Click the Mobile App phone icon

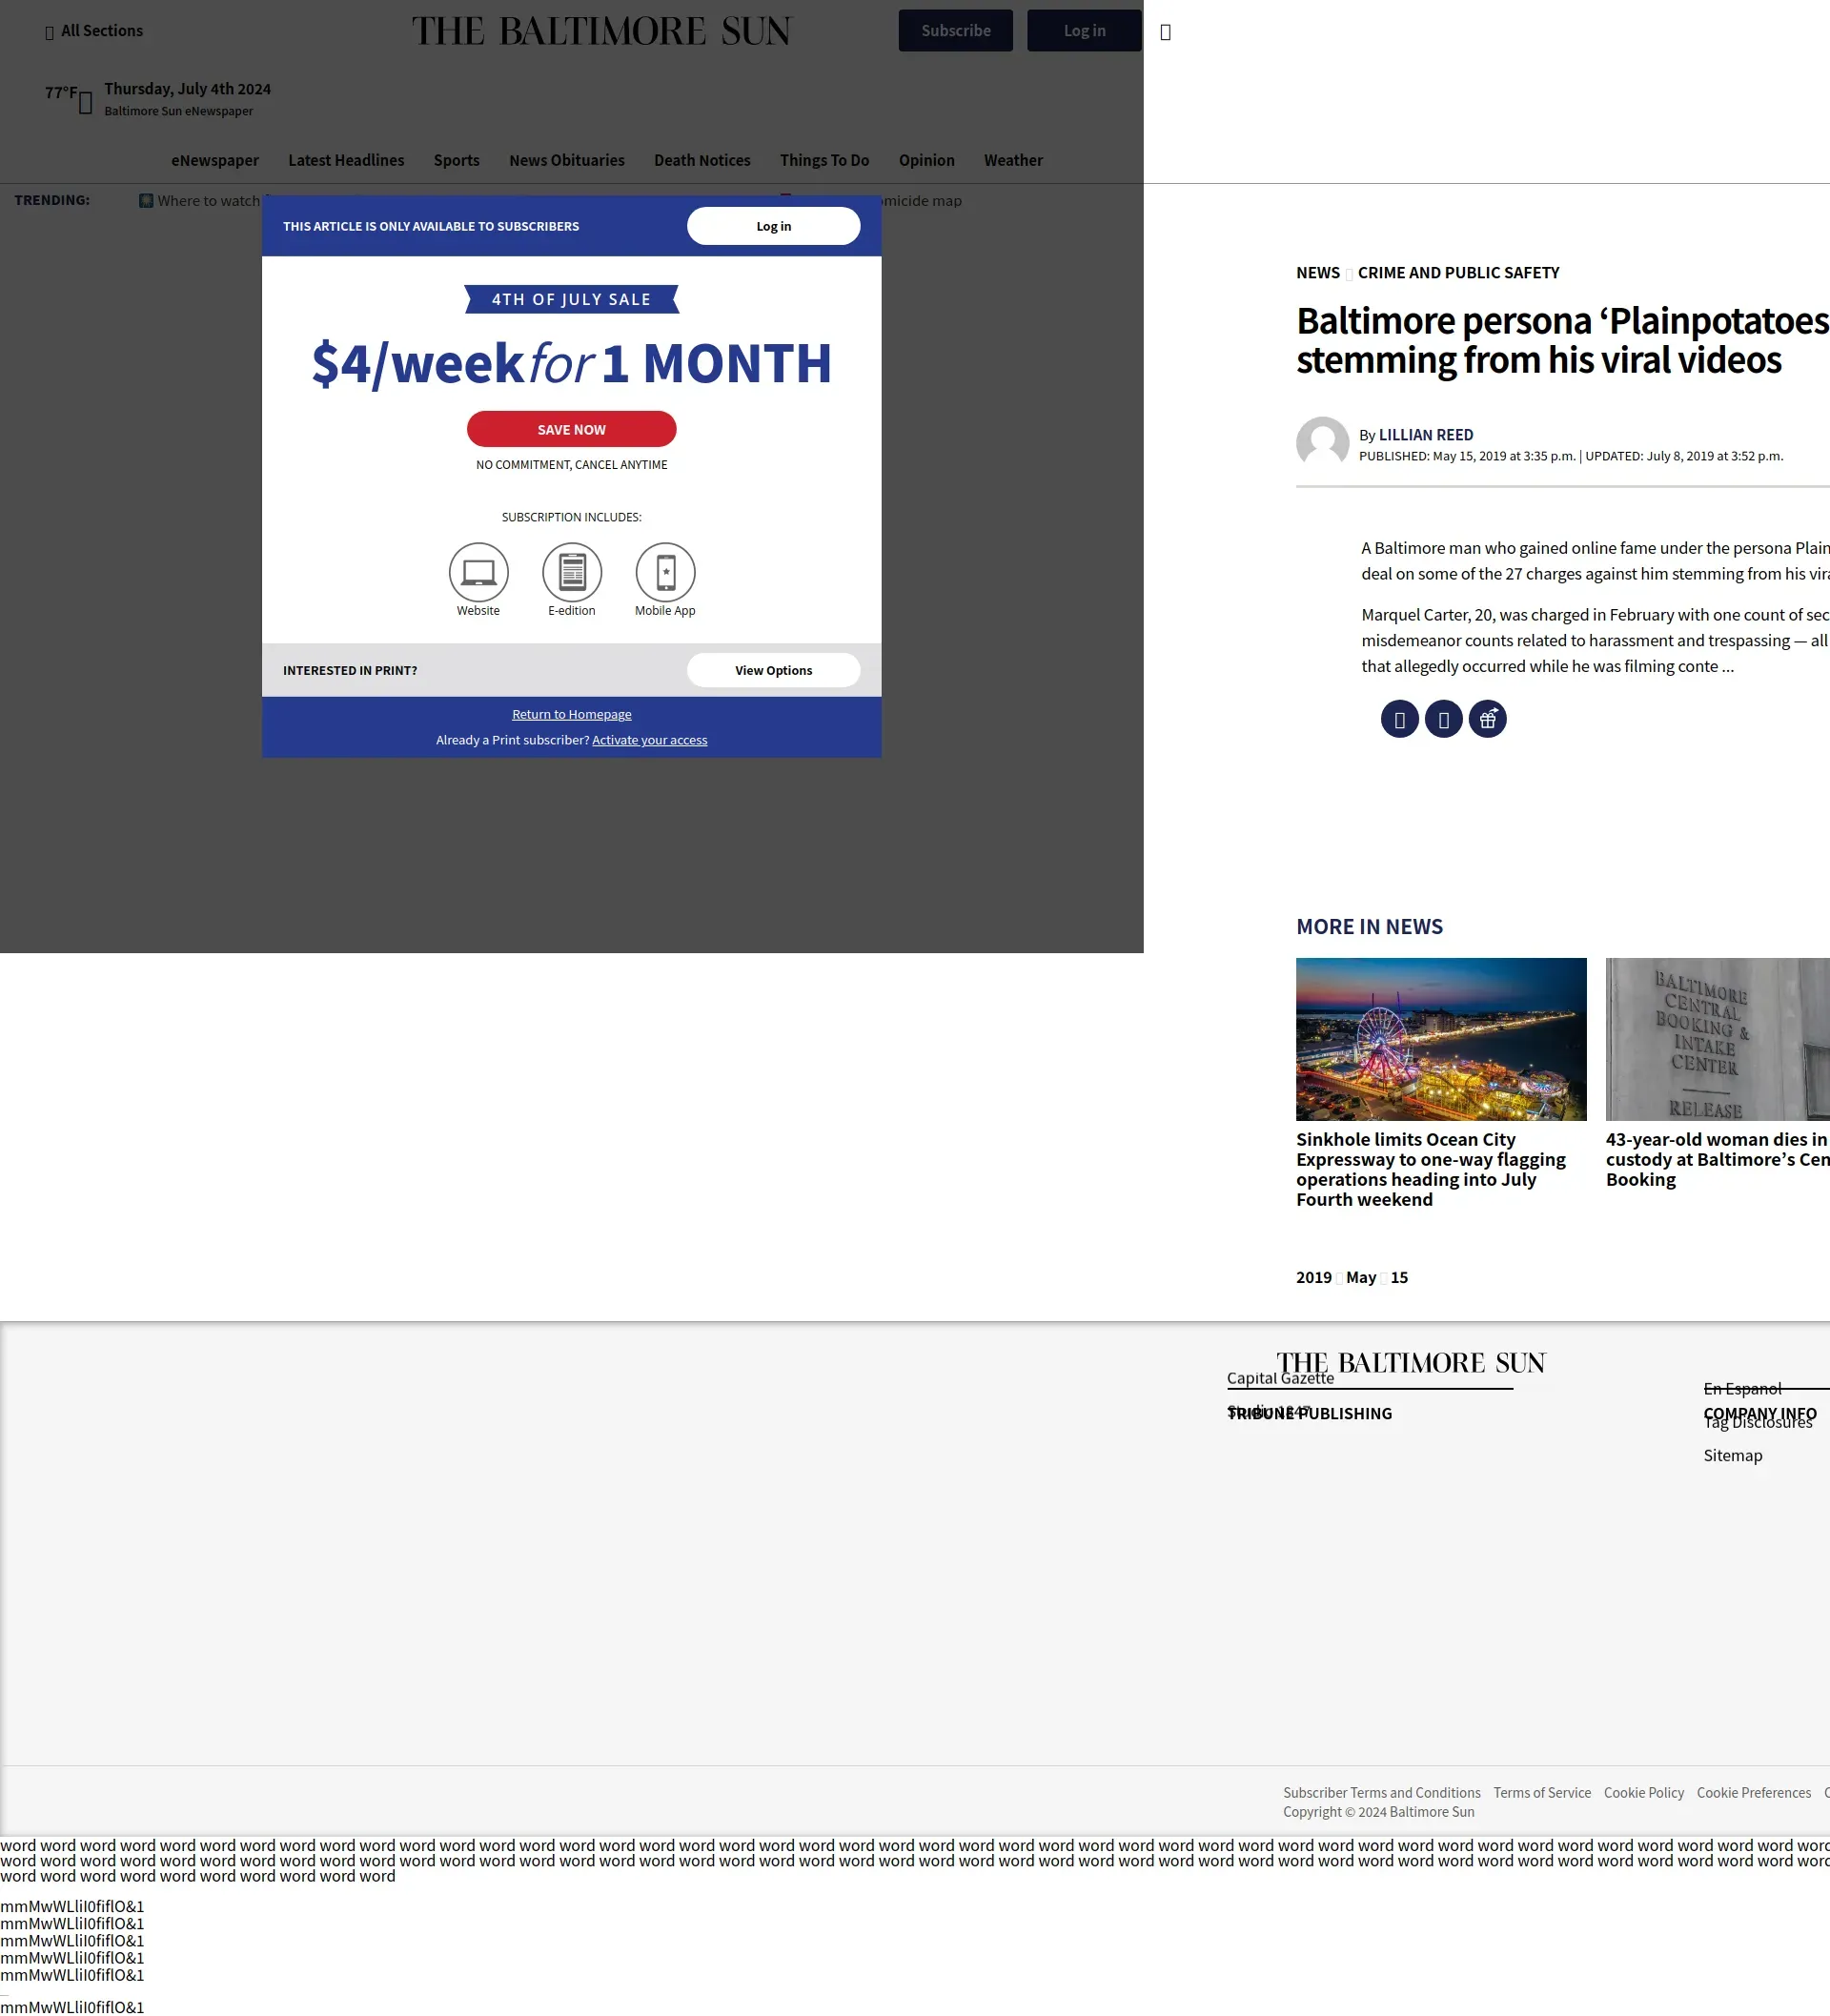(665, 572)
